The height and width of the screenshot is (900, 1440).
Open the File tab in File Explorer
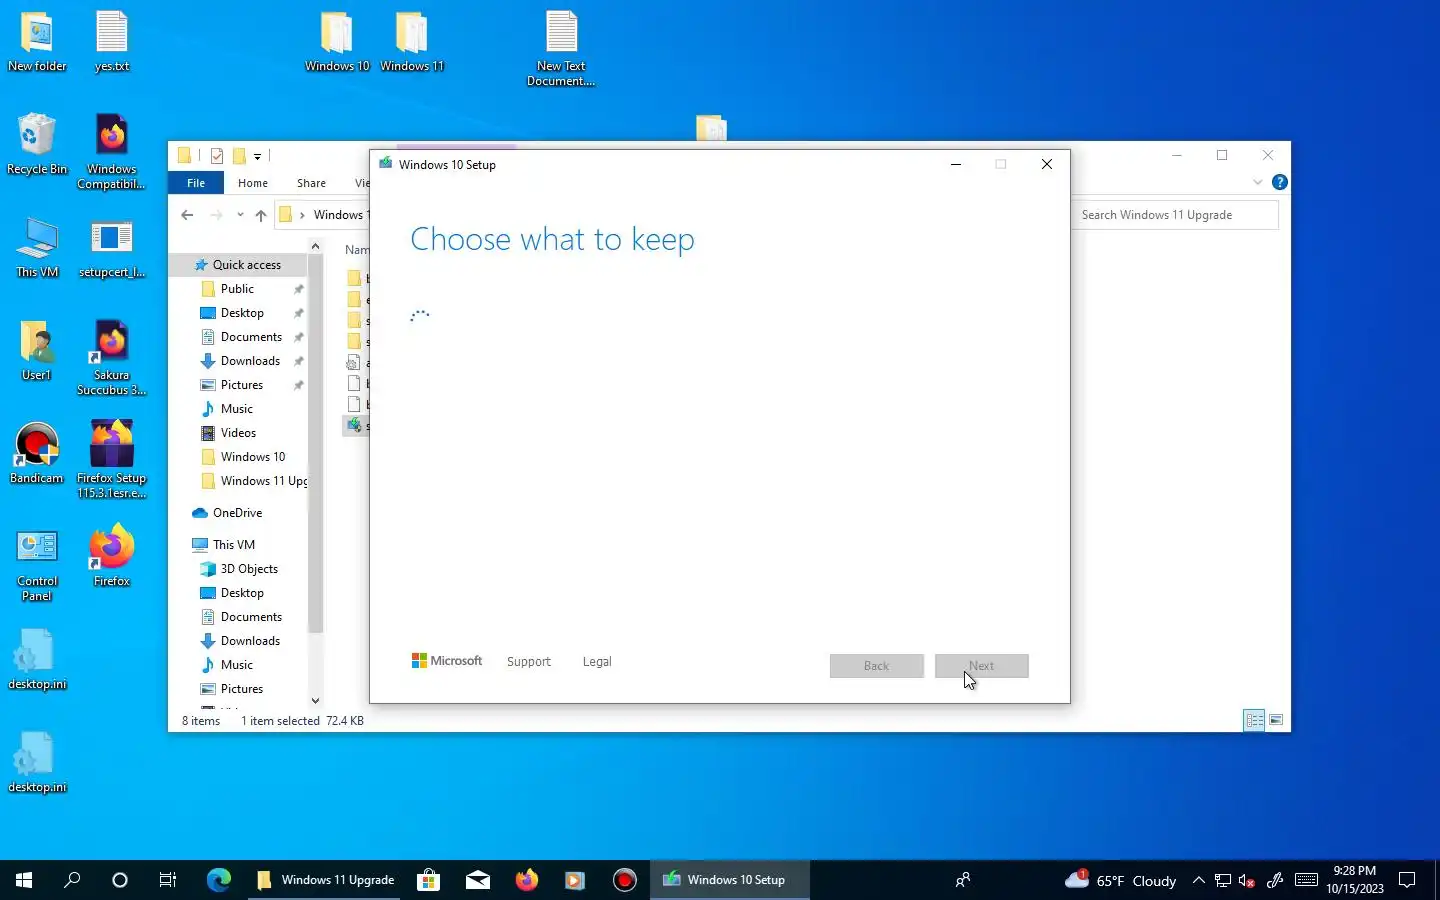point(196,183)
